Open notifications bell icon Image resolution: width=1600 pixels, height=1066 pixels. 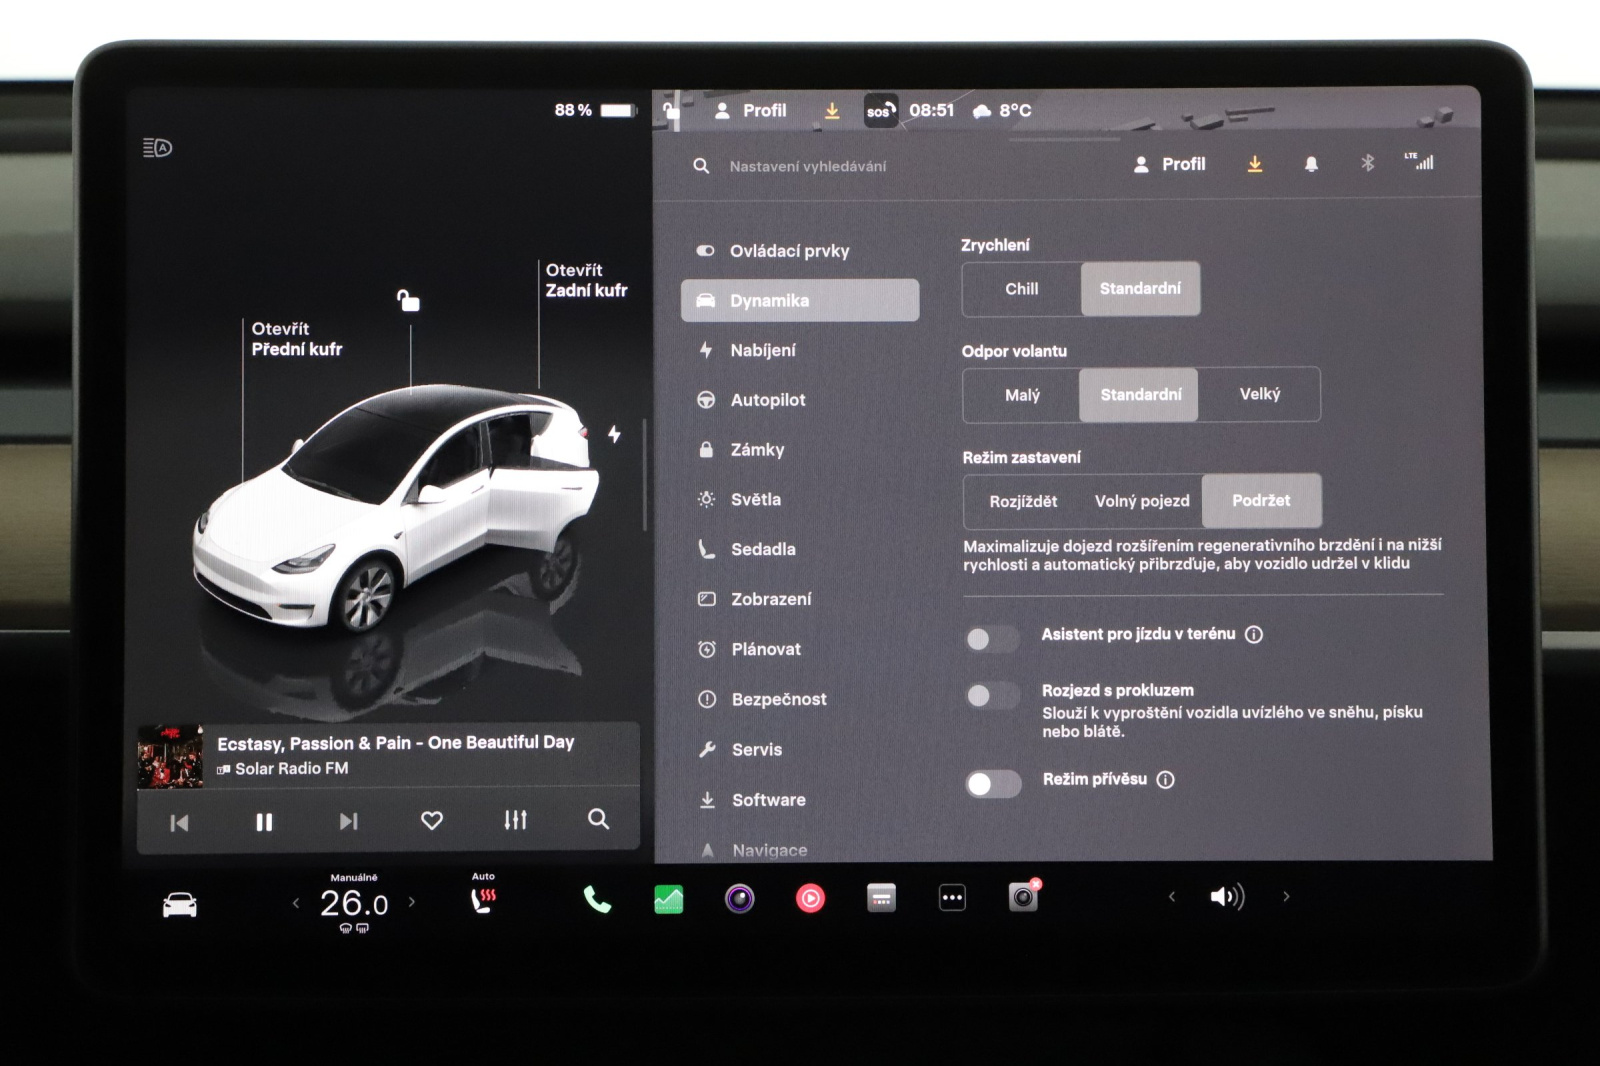click(1311, 164)
